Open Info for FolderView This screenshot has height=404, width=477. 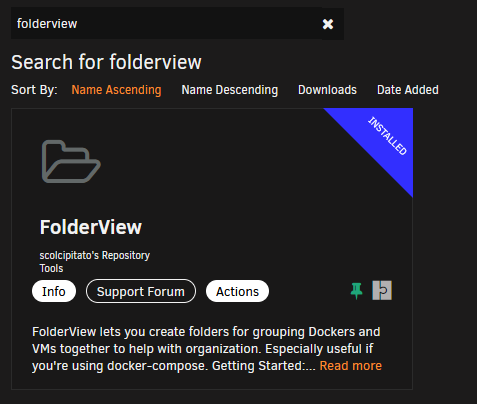[x=54, y=291]
